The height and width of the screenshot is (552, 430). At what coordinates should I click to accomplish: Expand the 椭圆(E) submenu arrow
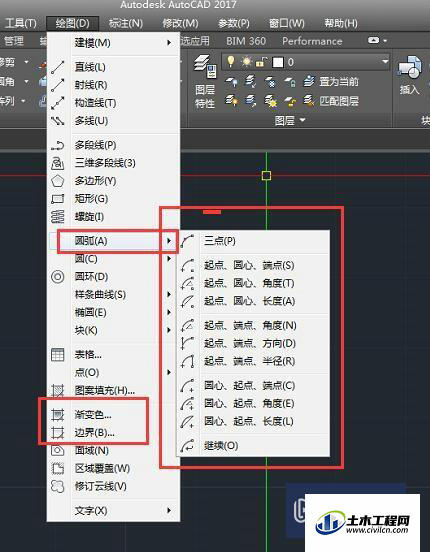click(x=169, y=312)
